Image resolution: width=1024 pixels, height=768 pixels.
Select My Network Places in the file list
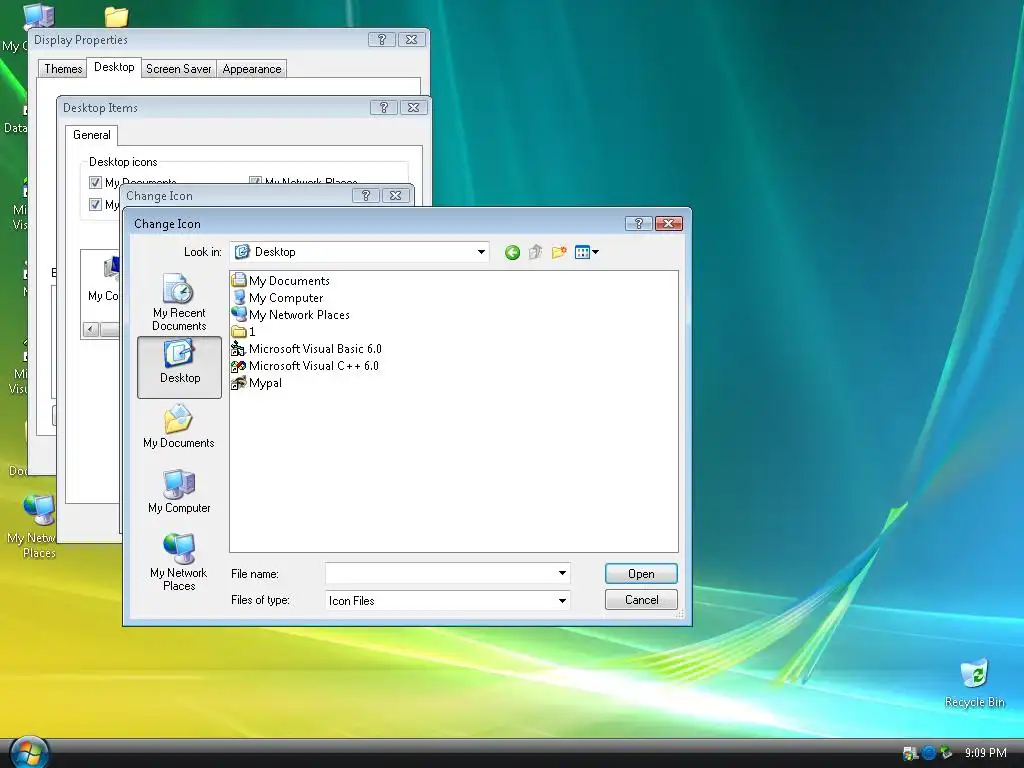point(291,315)
